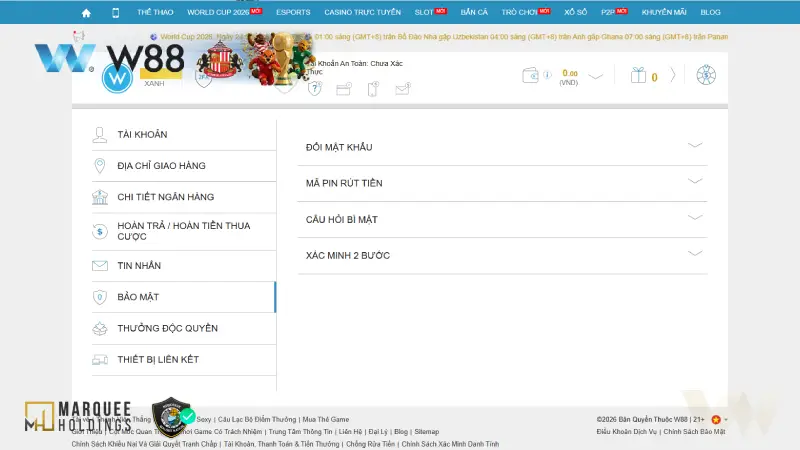This screenshot has width=800, height=450.
Task: Open Xổ Số menu
Action: click(576, 12)
